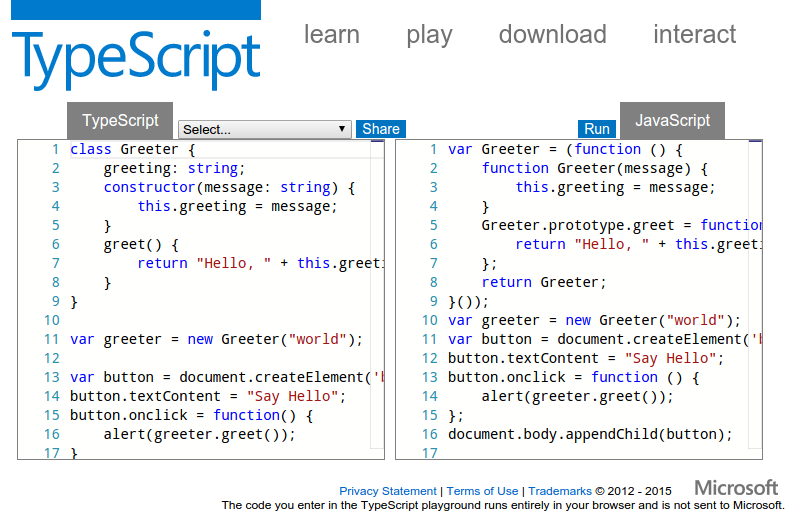Click line number 10 in TypeScript editor

[x=52, y=321]
